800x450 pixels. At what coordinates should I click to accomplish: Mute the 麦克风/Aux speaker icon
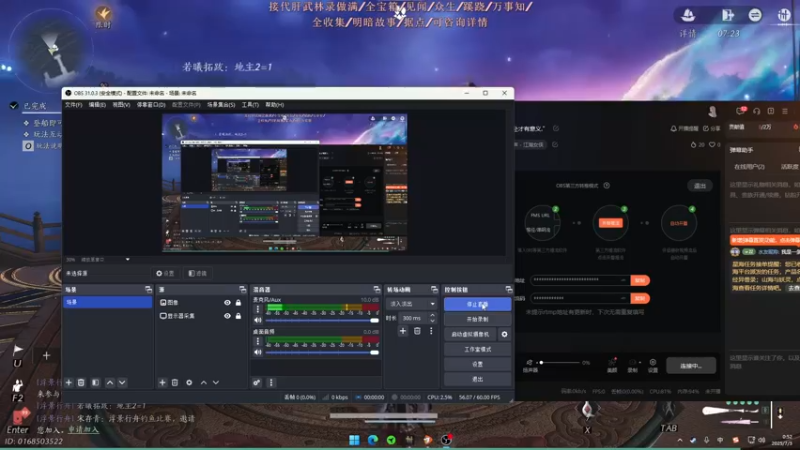click(x=258, y=320)
